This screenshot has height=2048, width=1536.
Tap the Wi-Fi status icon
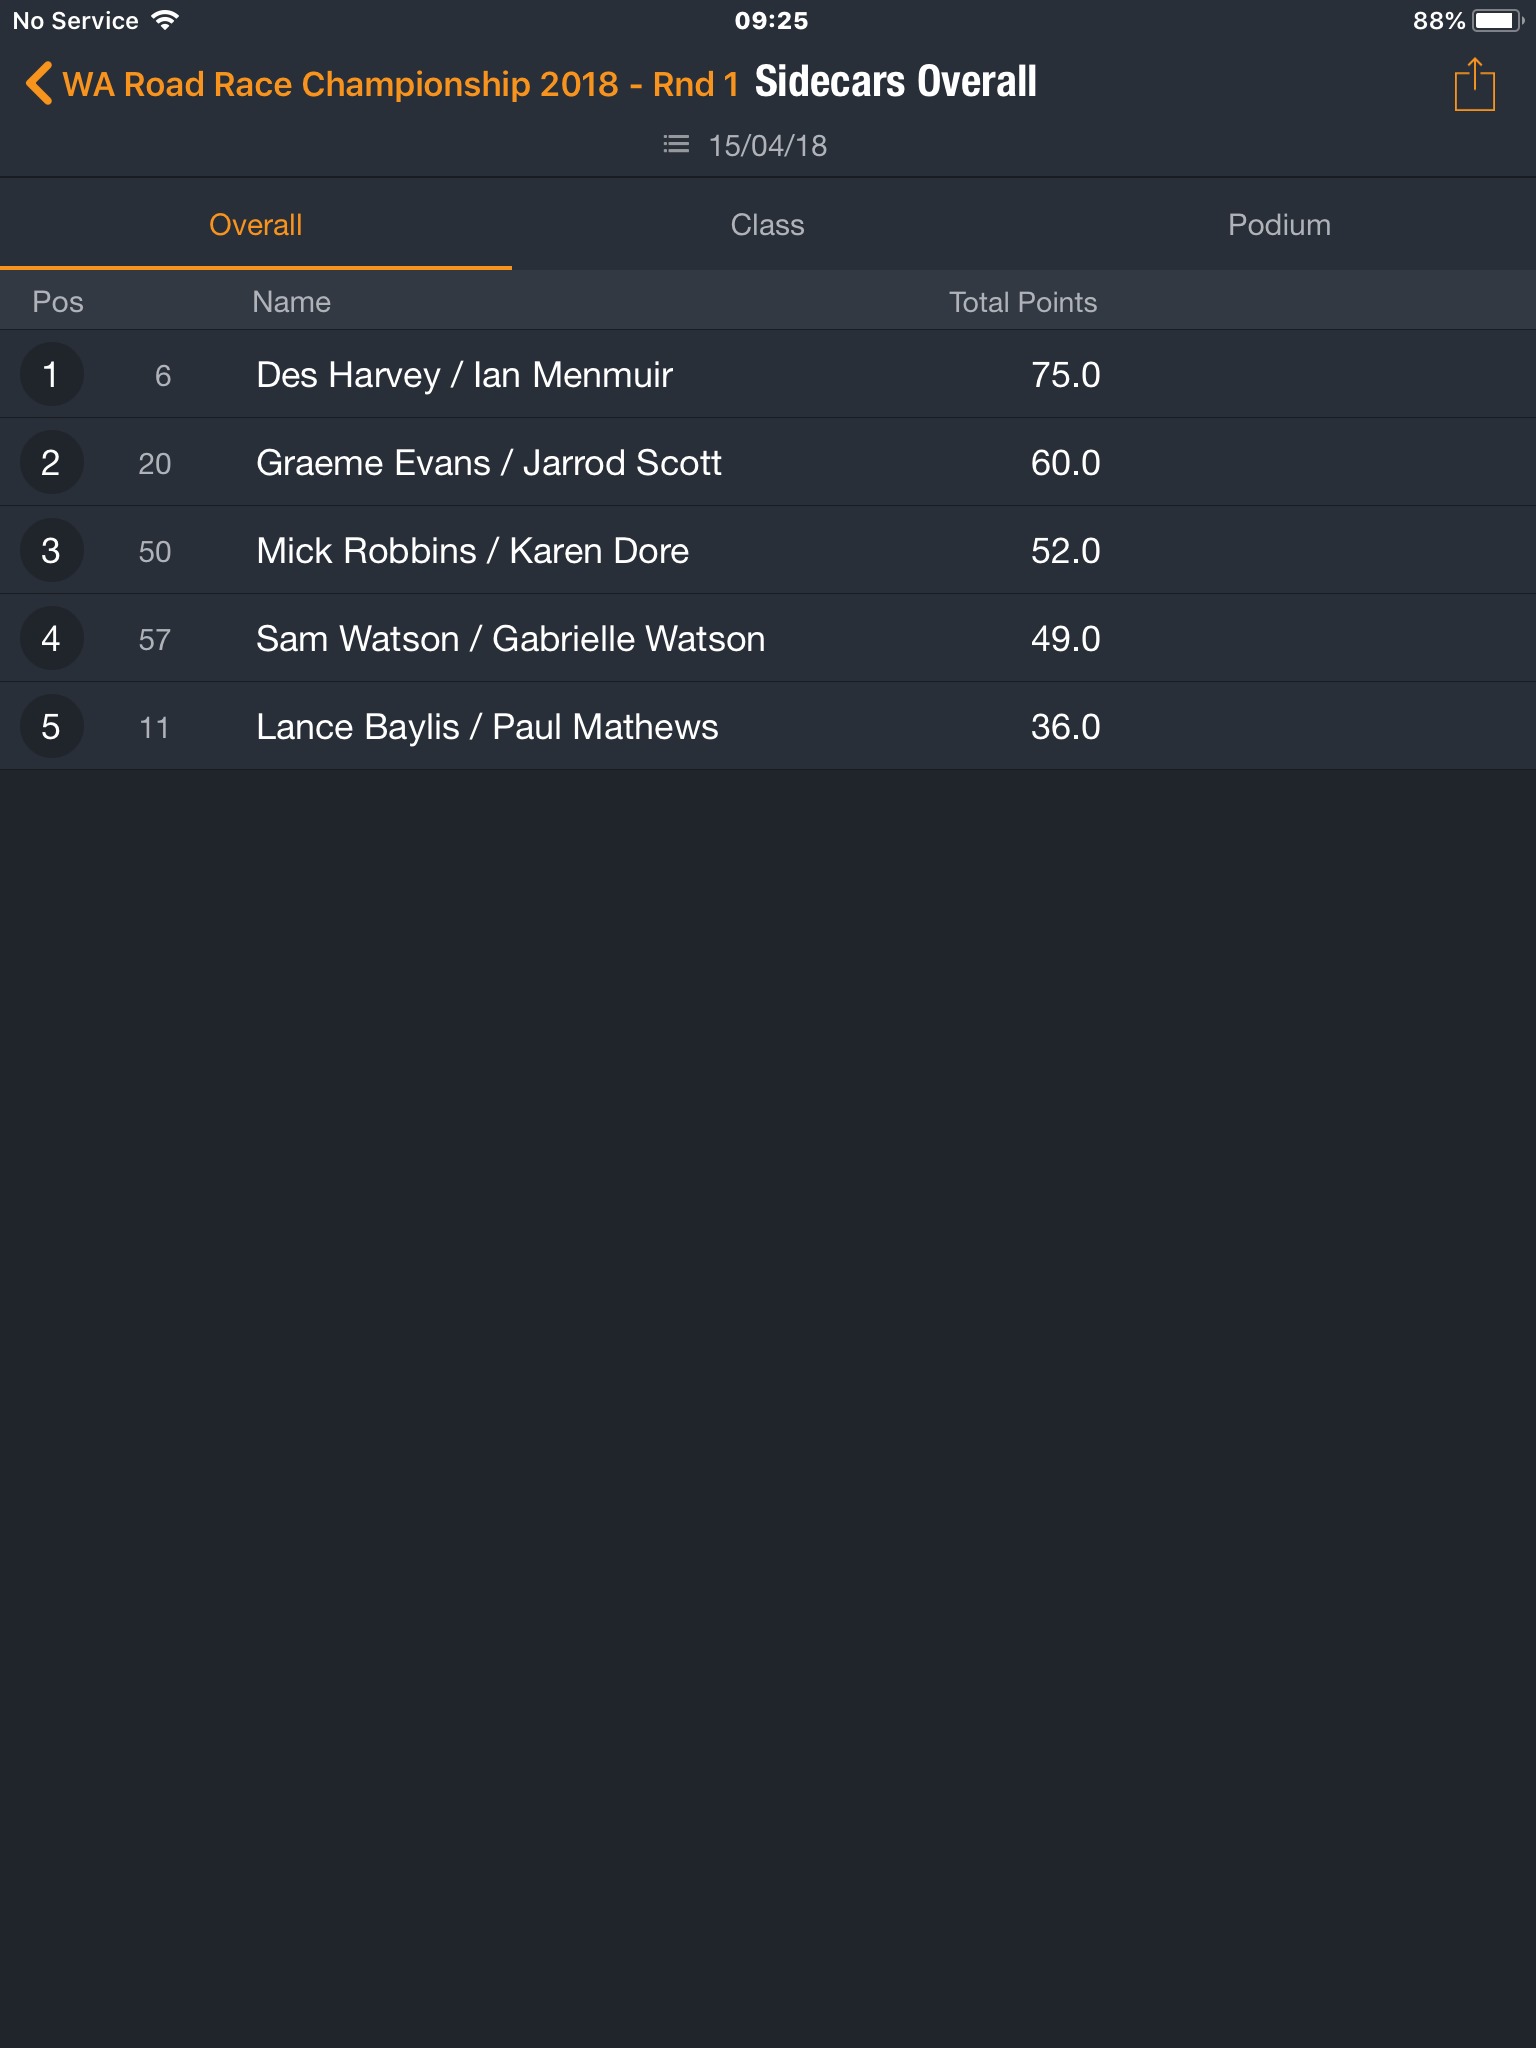pyautogui.click(x=165, y=20)
